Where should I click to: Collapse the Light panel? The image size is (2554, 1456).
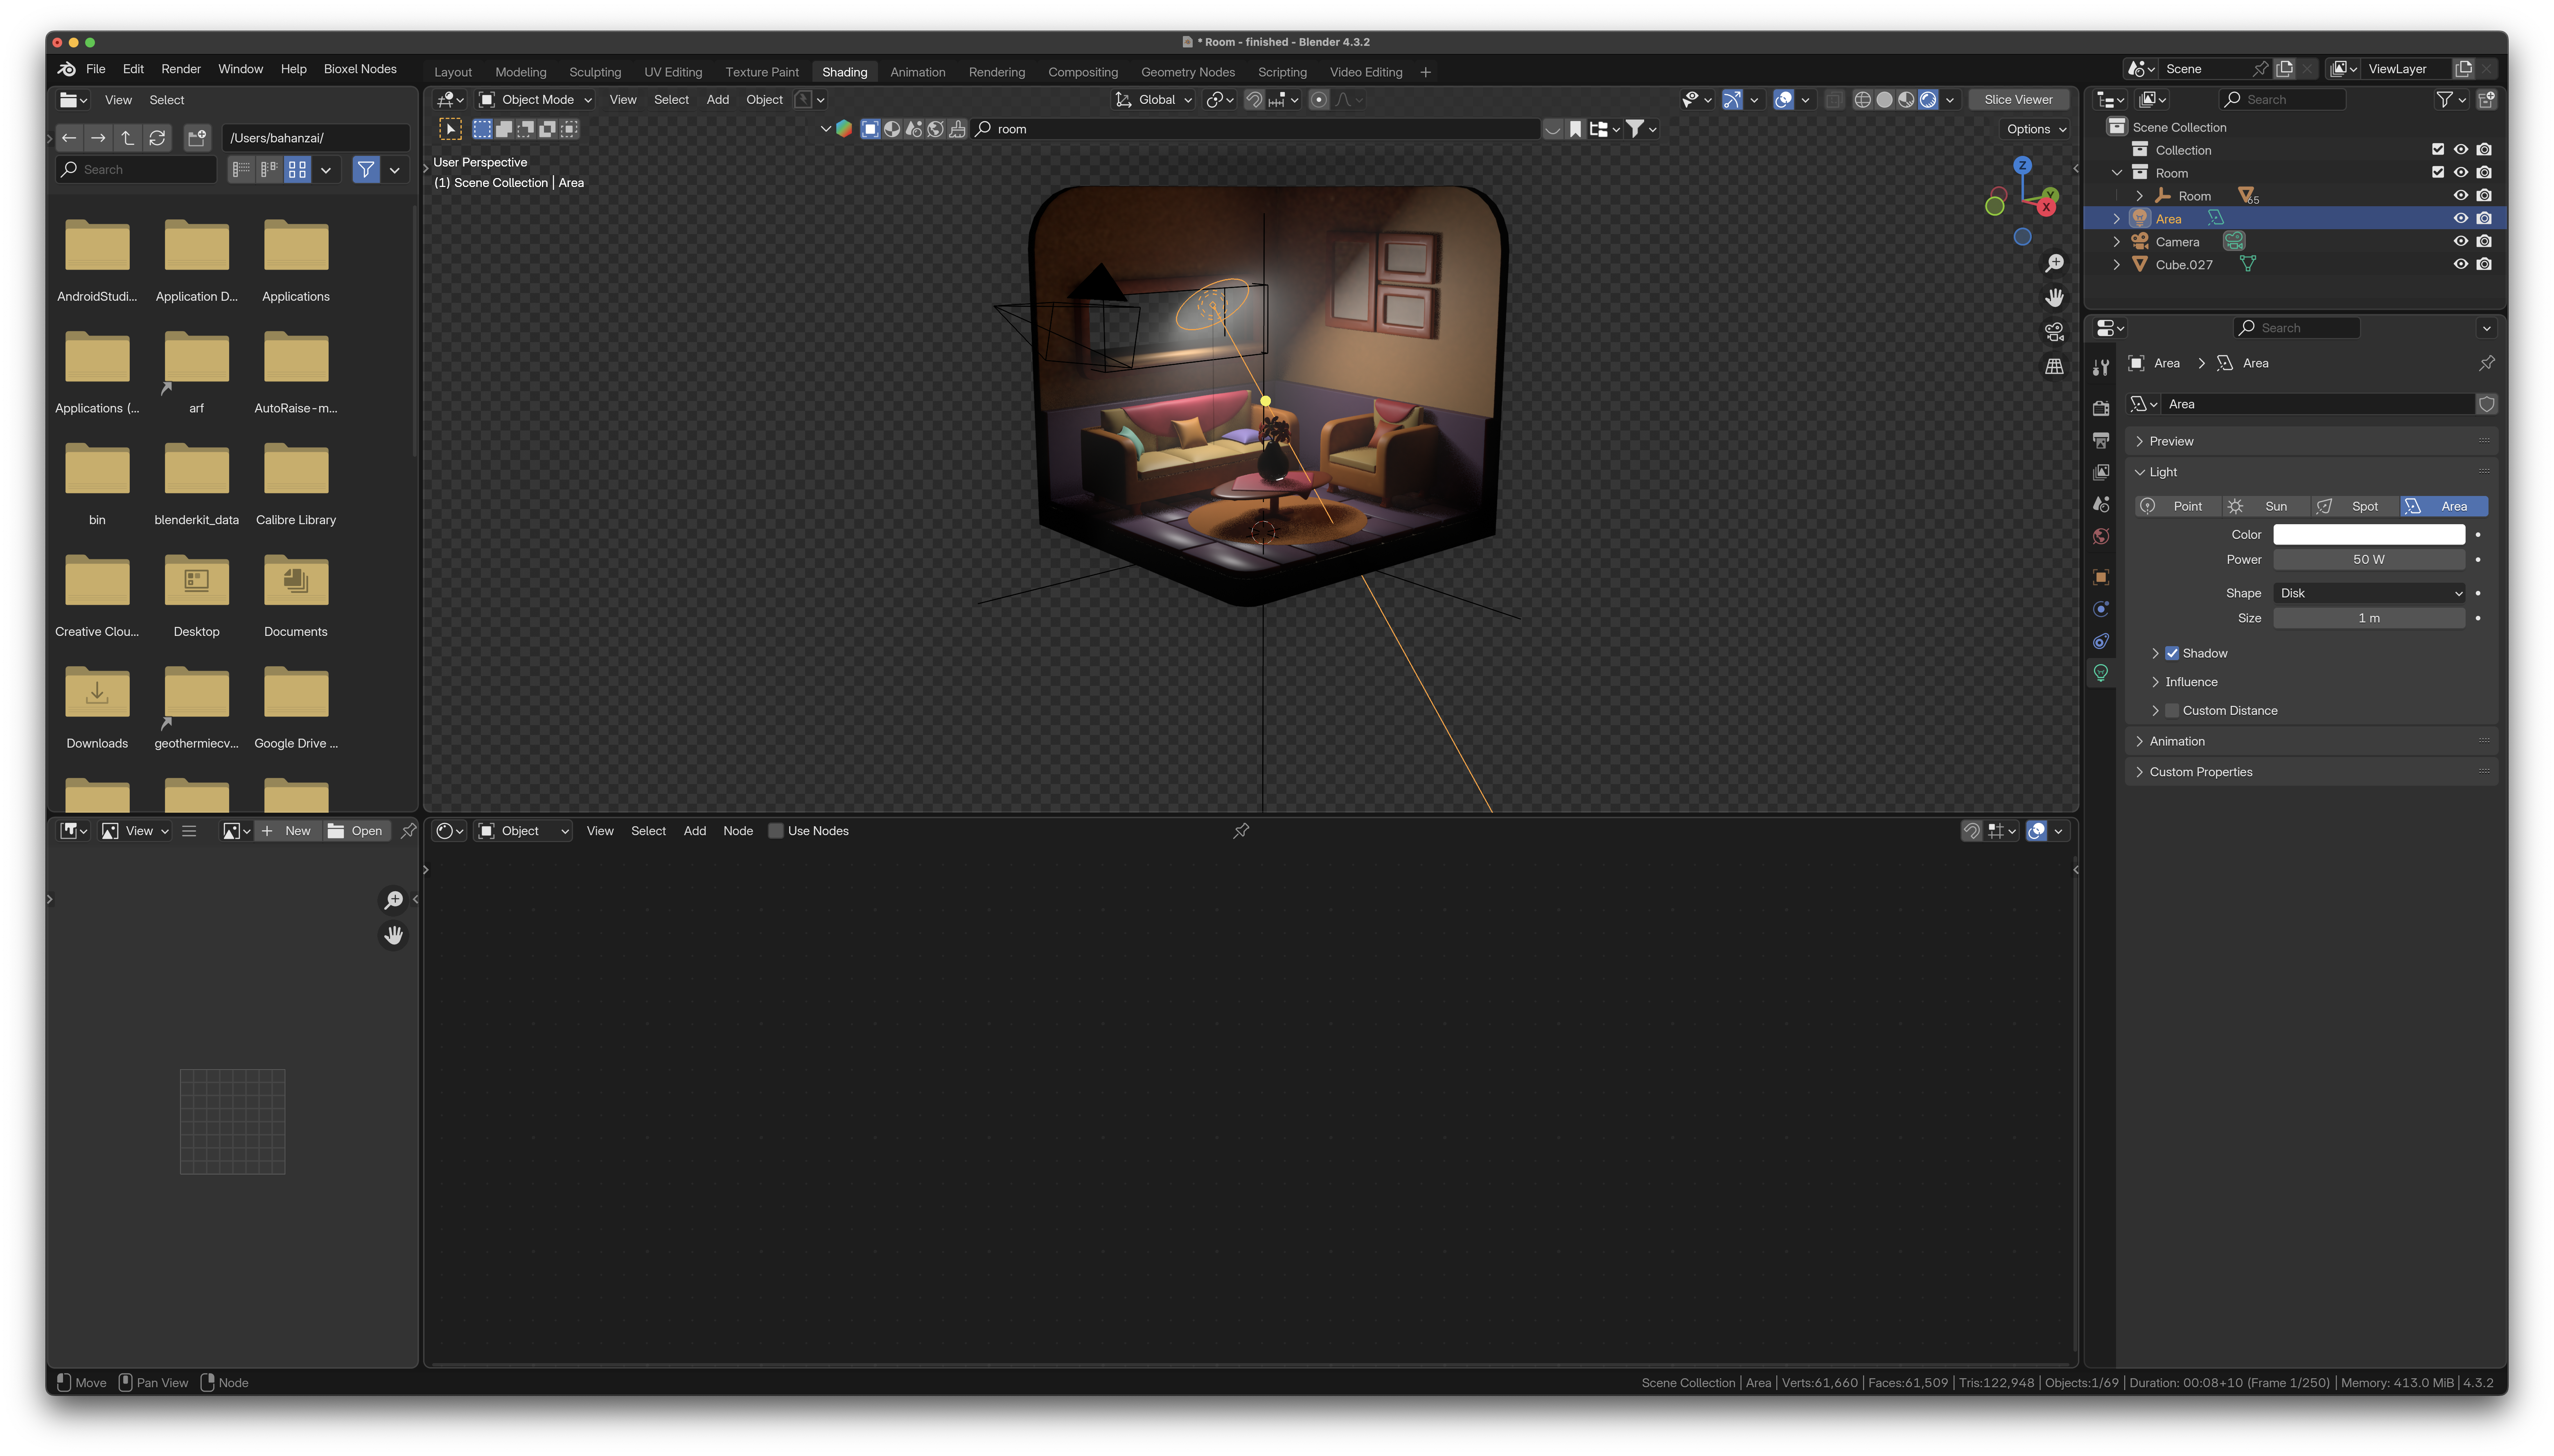pos(2163,472)
